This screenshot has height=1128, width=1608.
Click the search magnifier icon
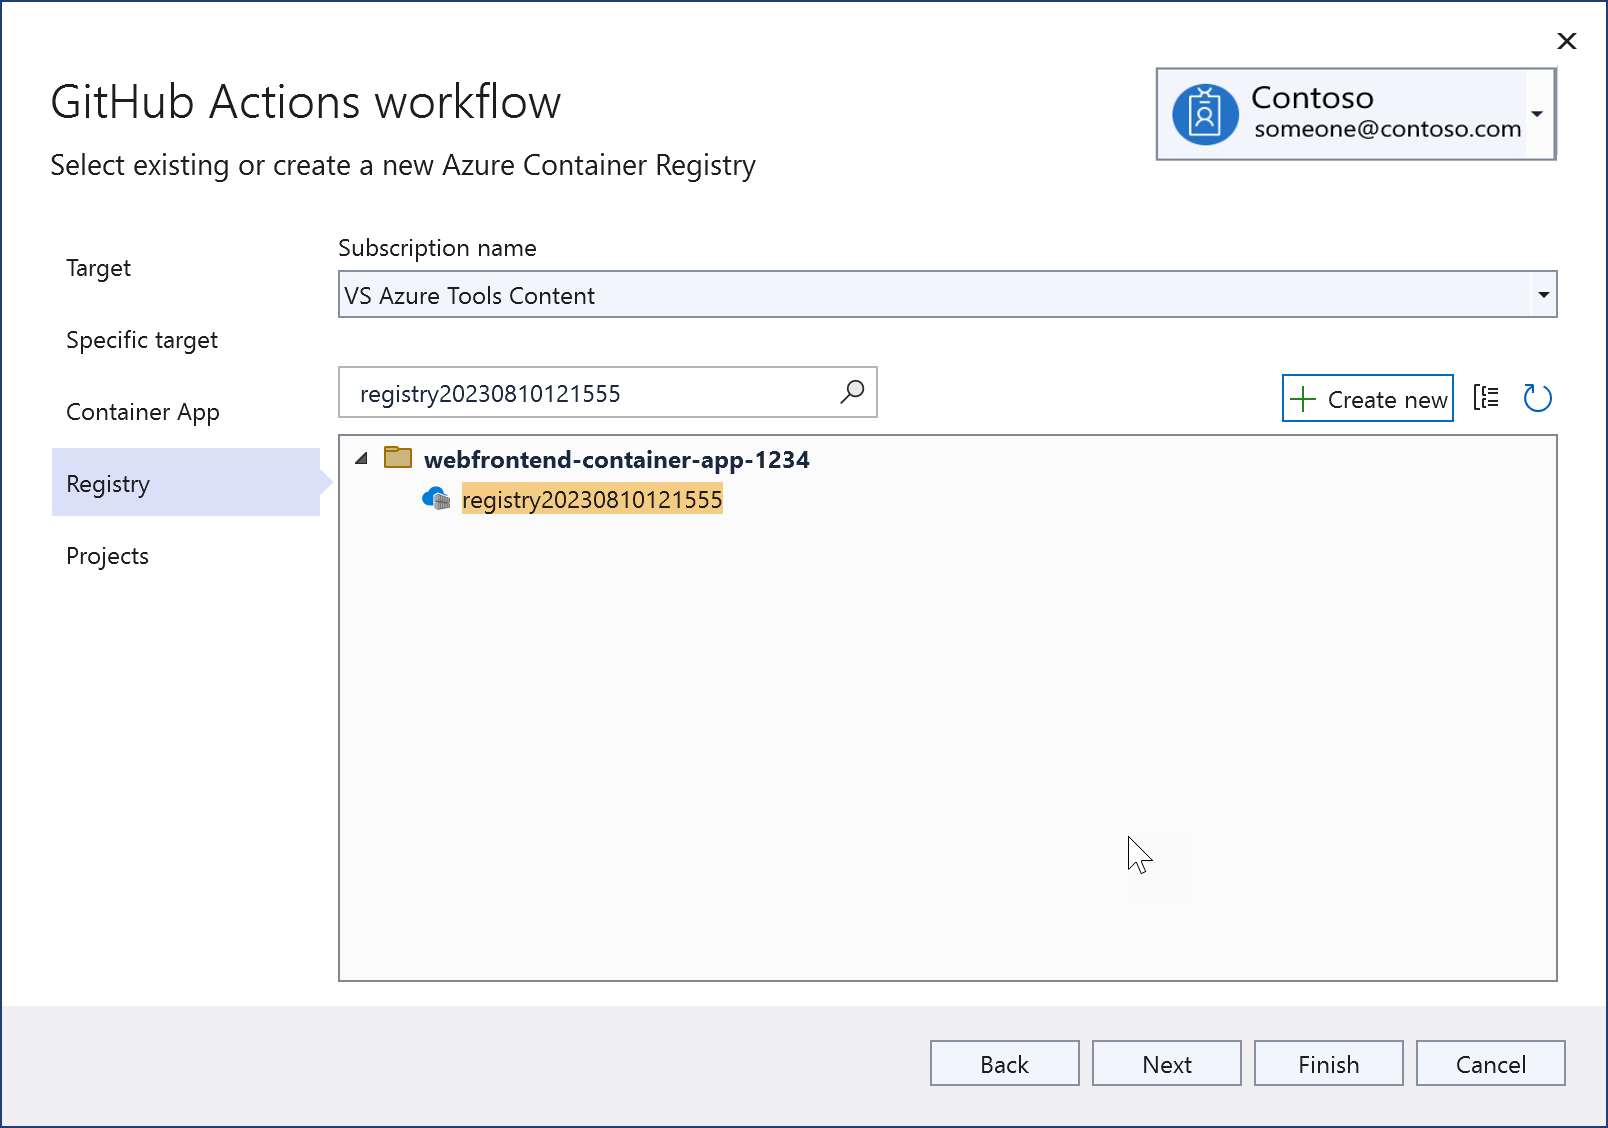click(x=851, y=392)
